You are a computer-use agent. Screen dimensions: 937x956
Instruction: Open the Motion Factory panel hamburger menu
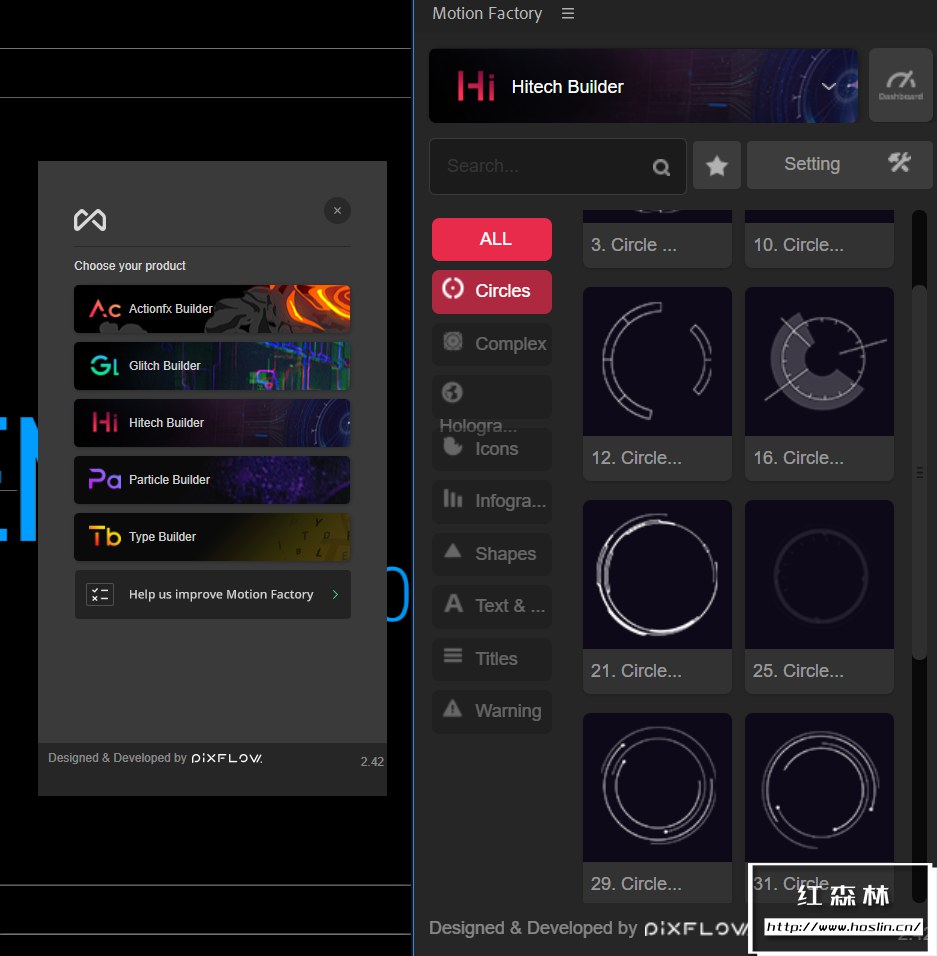568,13
